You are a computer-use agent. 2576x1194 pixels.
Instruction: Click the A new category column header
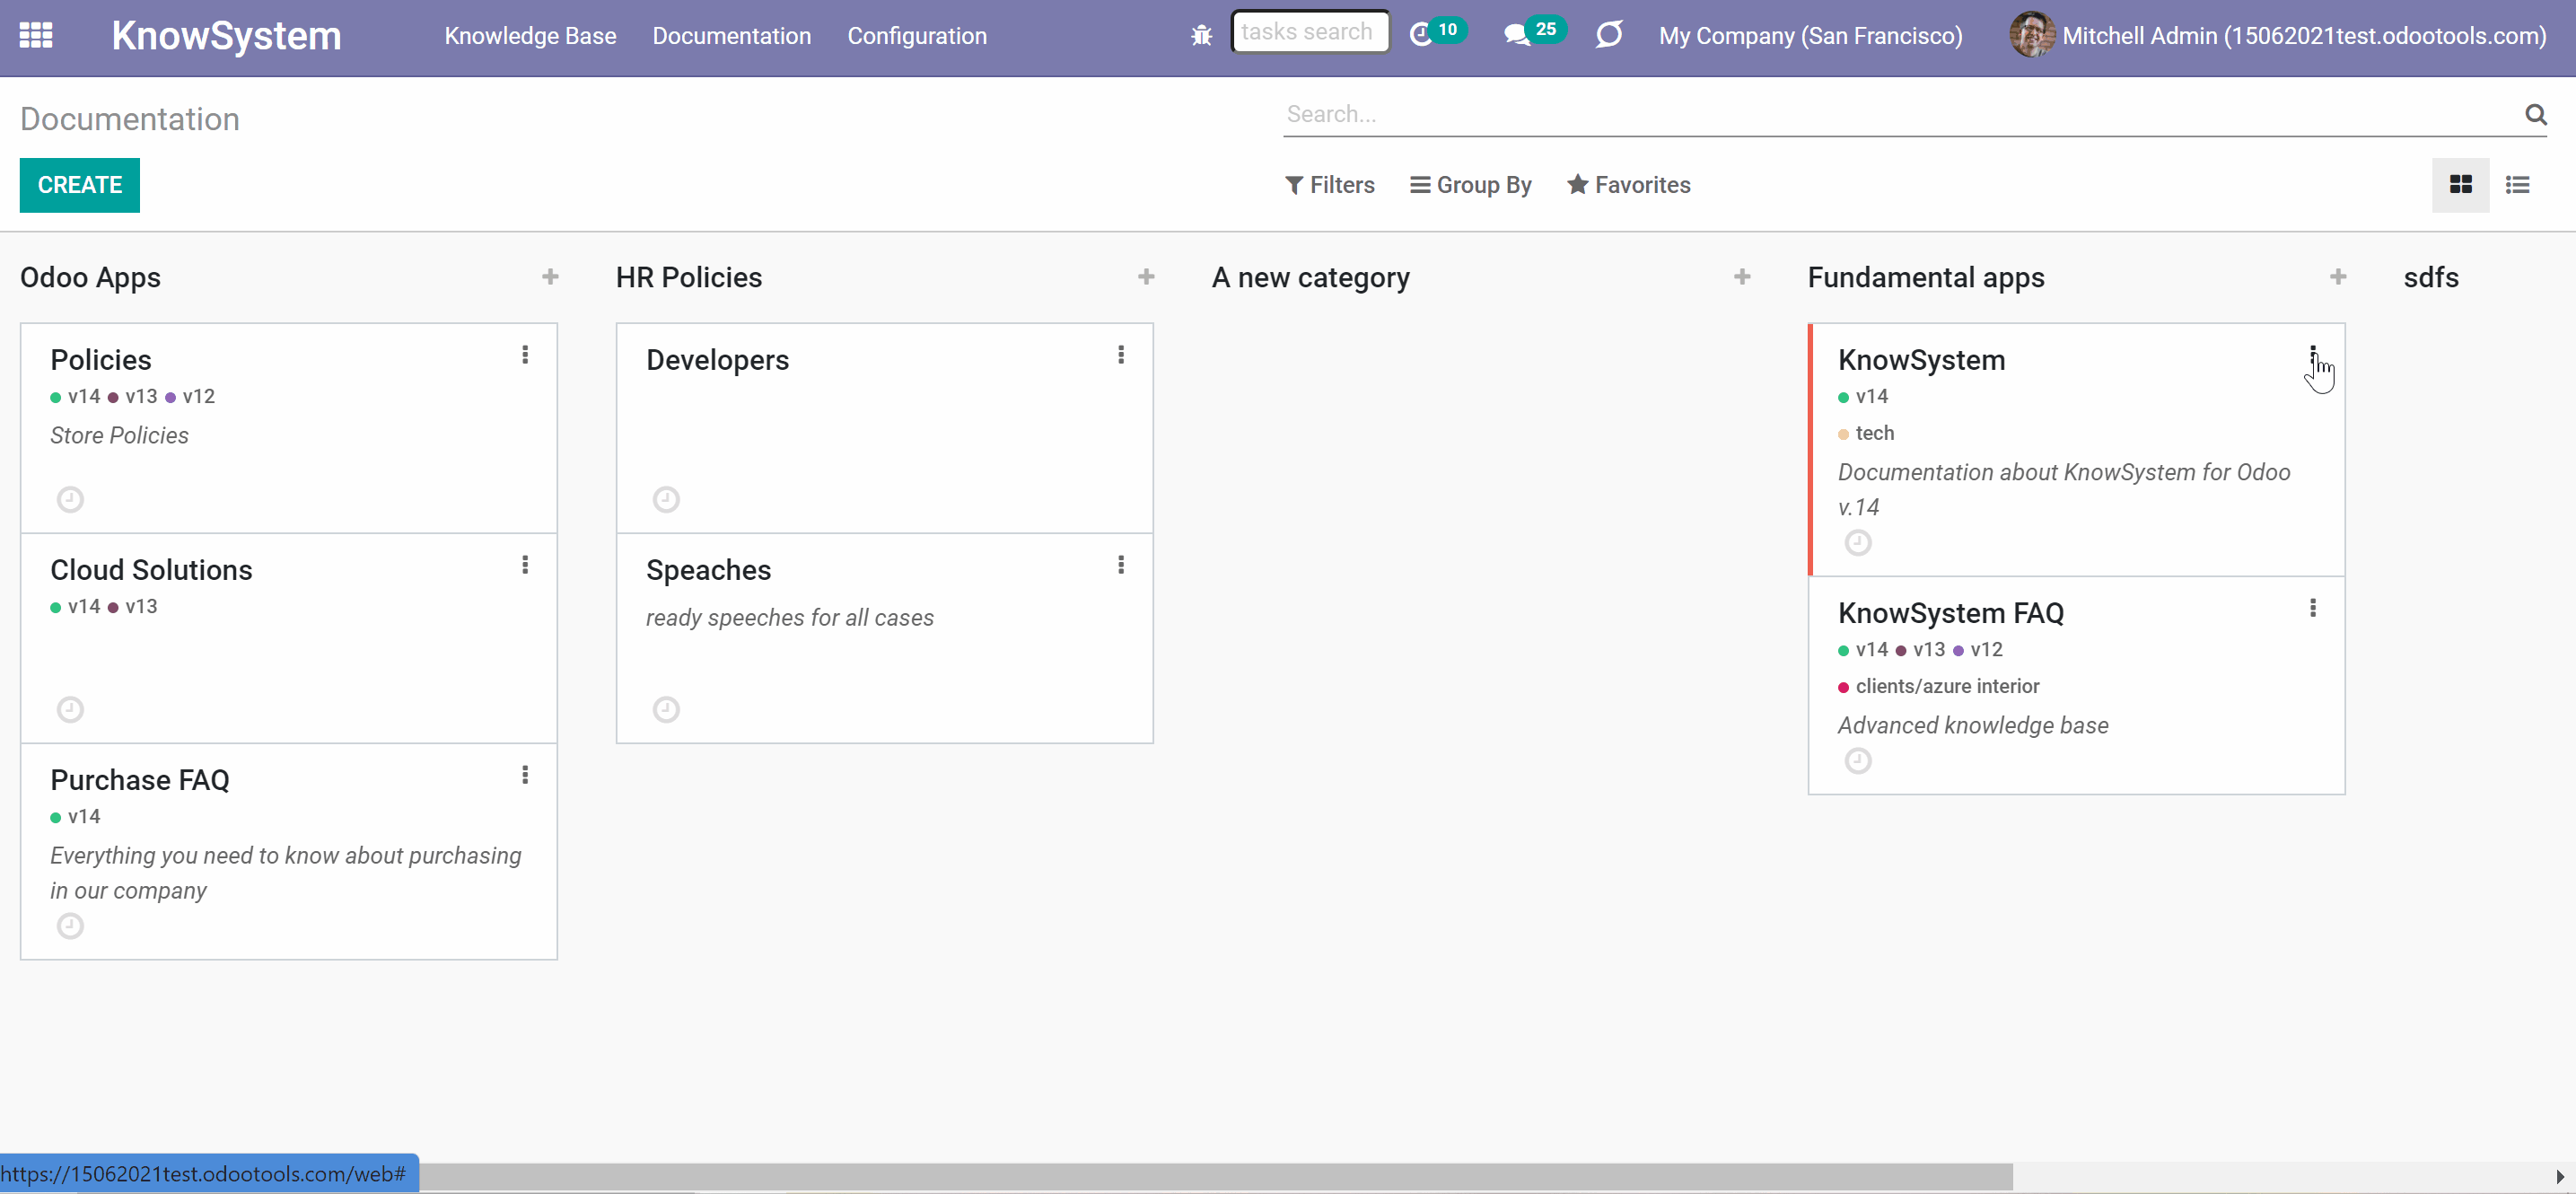pyautogui.click(x=1311, y=277)
